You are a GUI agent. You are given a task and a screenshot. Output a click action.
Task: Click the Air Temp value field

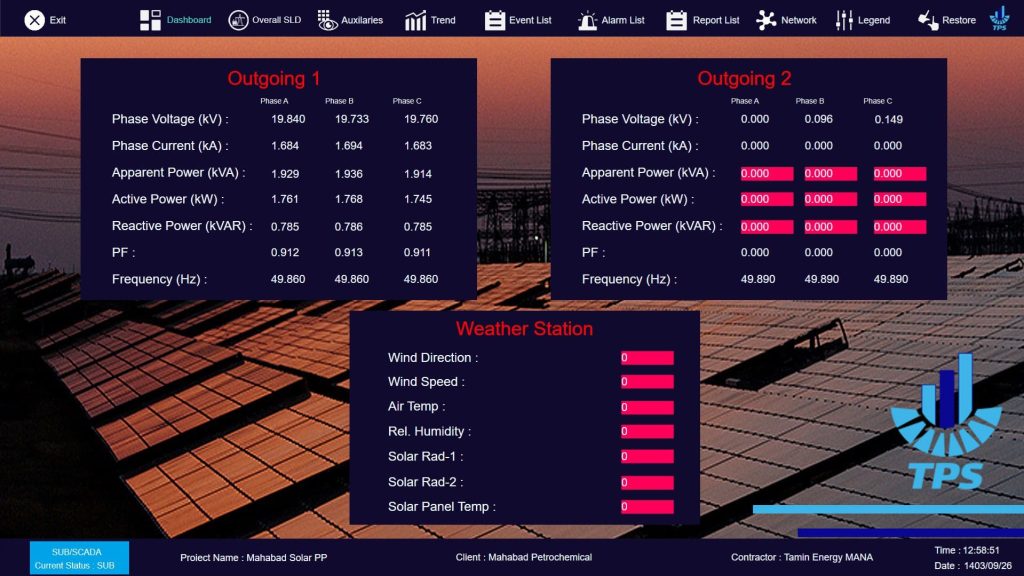[x=647, y=408]
